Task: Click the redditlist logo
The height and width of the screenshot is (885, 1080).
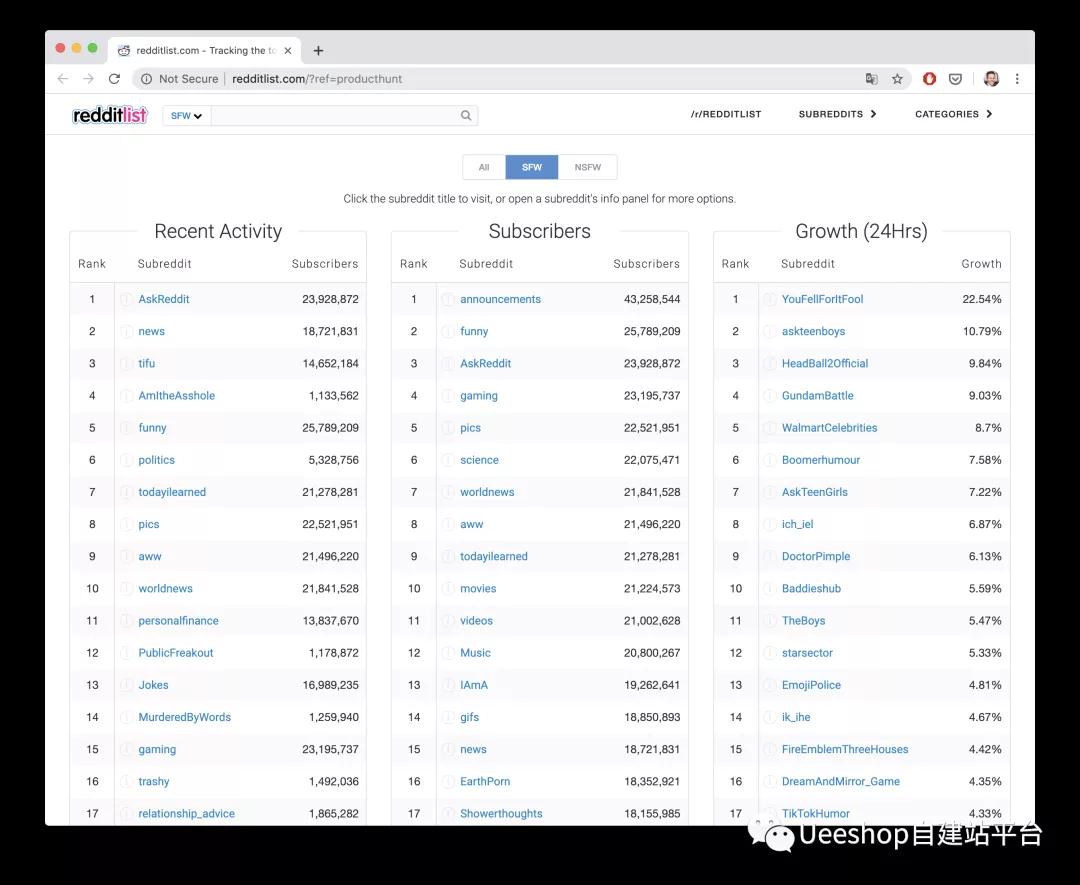Action: coord(110,115)
